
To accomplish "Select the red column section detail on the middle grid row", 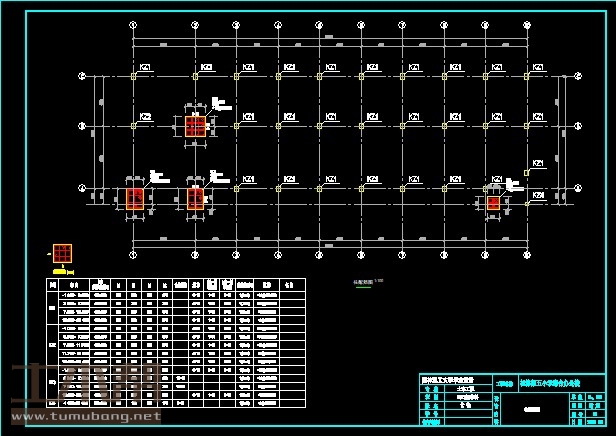I will tap(195, 126).
